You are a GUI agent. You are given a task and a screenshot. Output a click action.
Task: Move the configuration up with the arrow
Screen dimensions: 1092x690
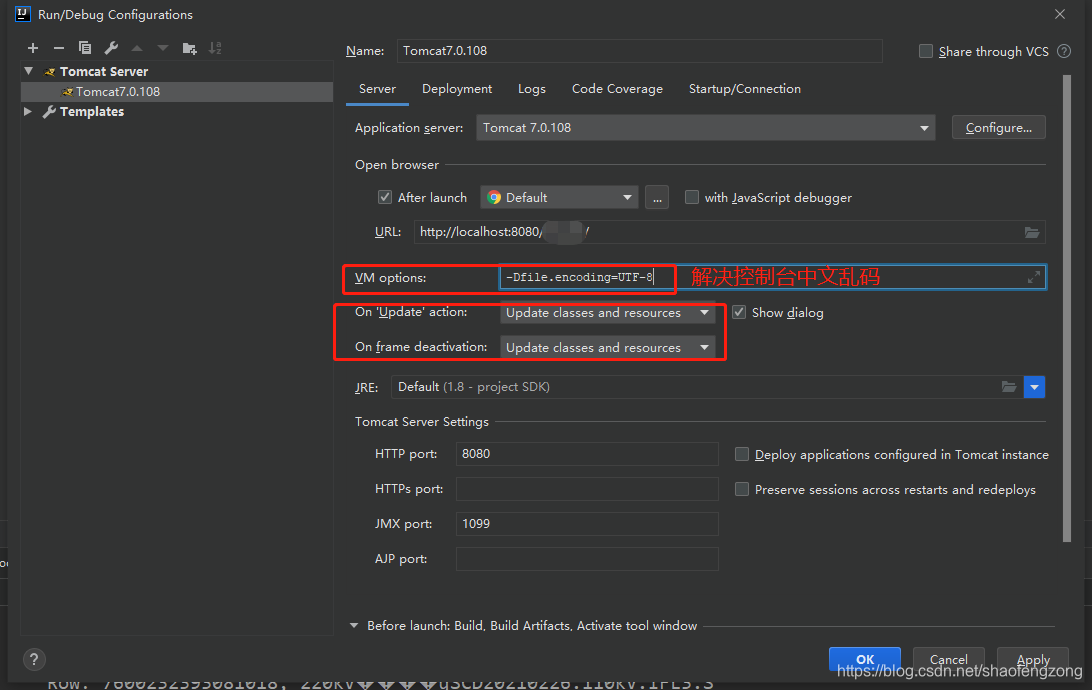pos(137,48)
